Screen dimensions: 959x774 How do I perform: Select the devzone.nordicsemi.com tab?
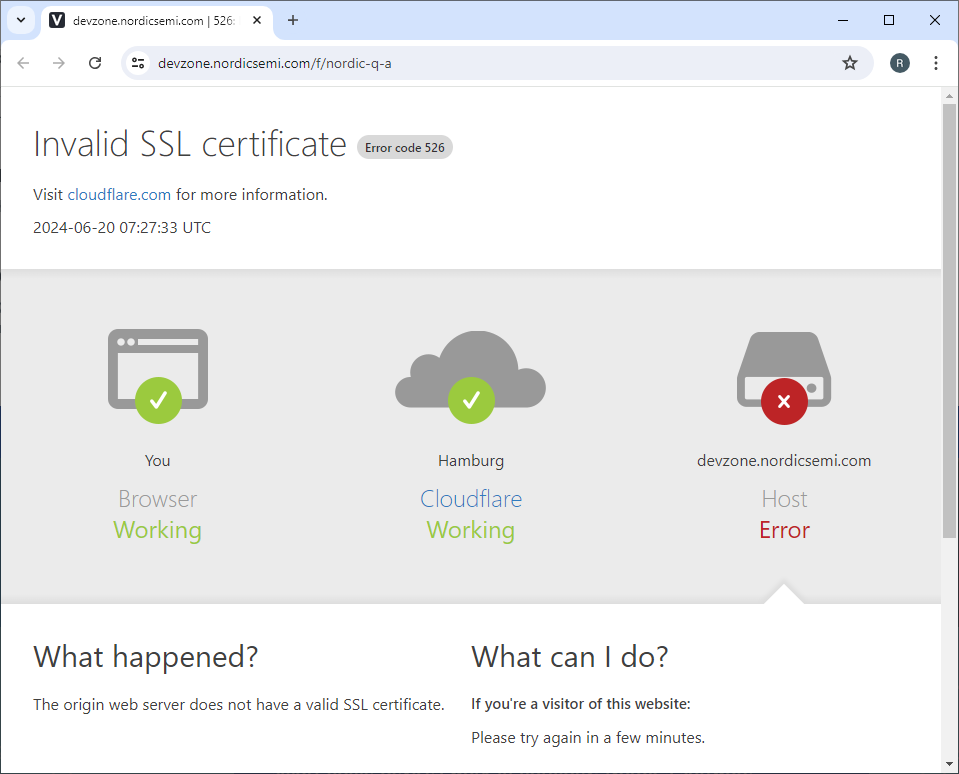coord(157,21)
